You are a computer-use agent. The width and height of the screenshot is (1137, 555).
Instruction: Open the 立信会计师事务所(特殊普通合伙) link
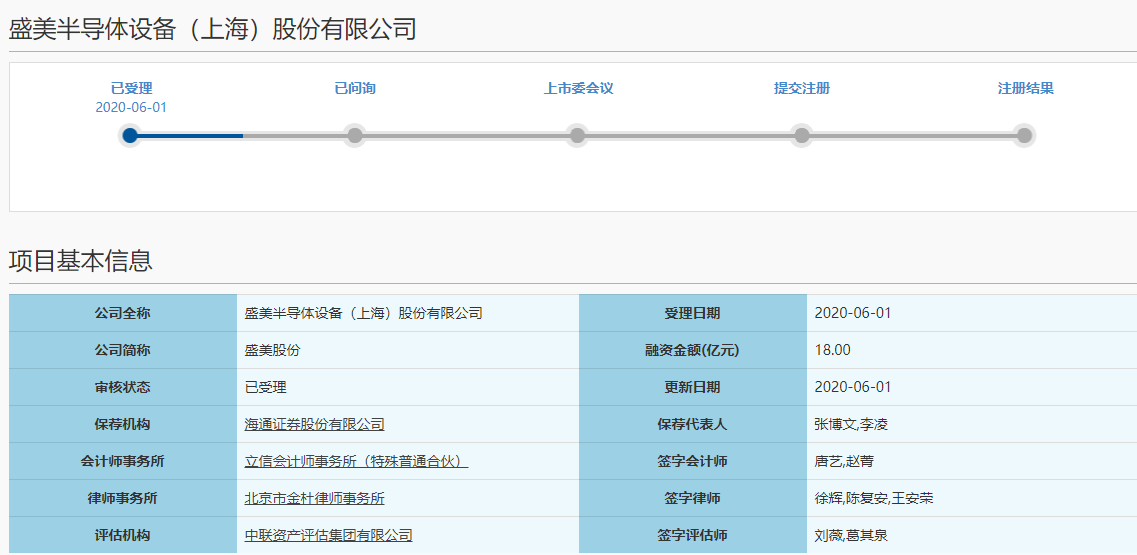(x=356, y=461)
